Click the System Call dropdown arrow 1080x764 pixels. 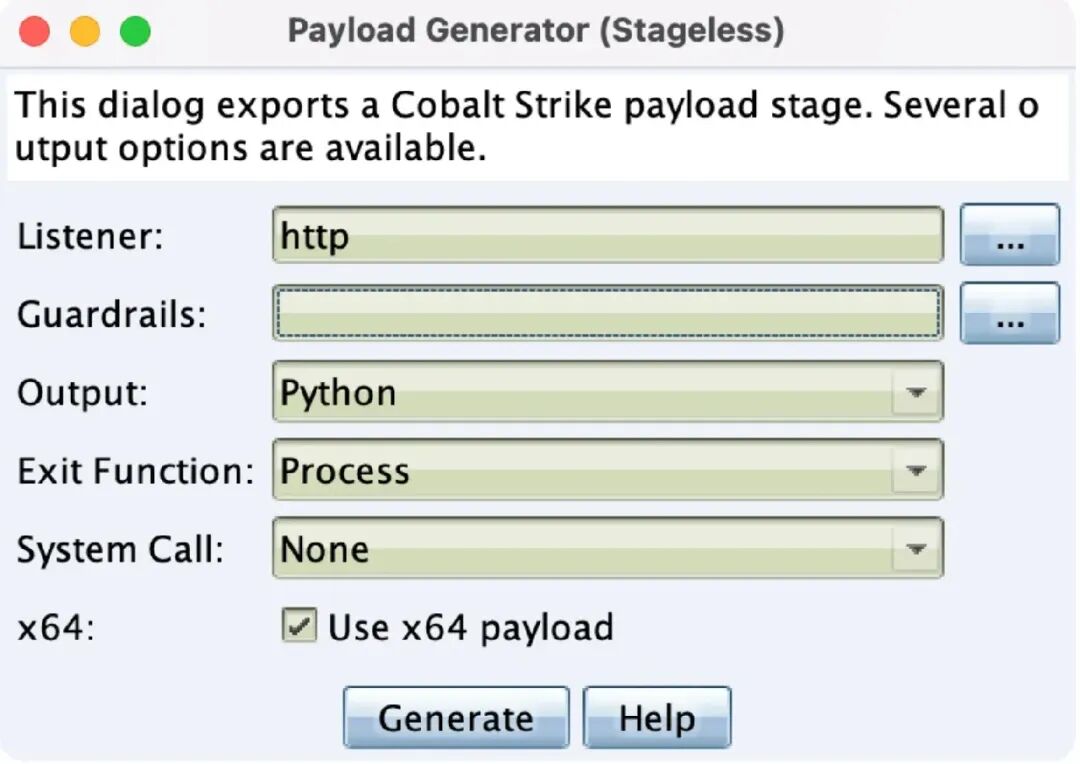[915, 549]
